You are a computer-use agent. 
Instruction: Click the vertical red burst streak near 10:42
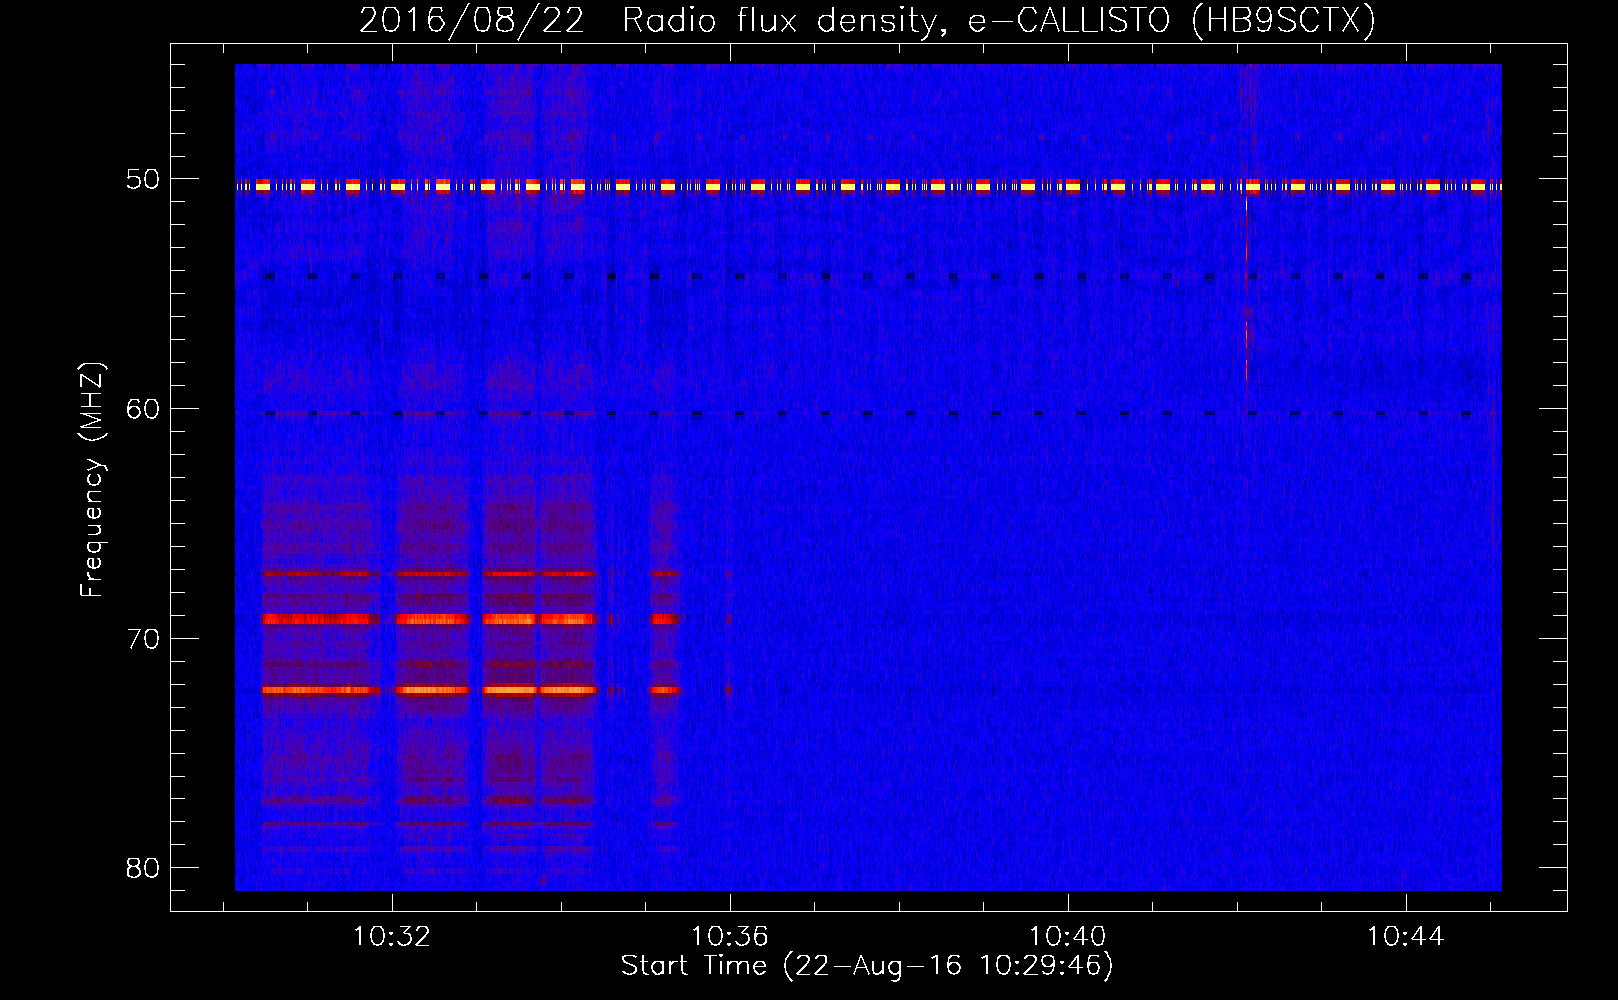(1246, 290)
